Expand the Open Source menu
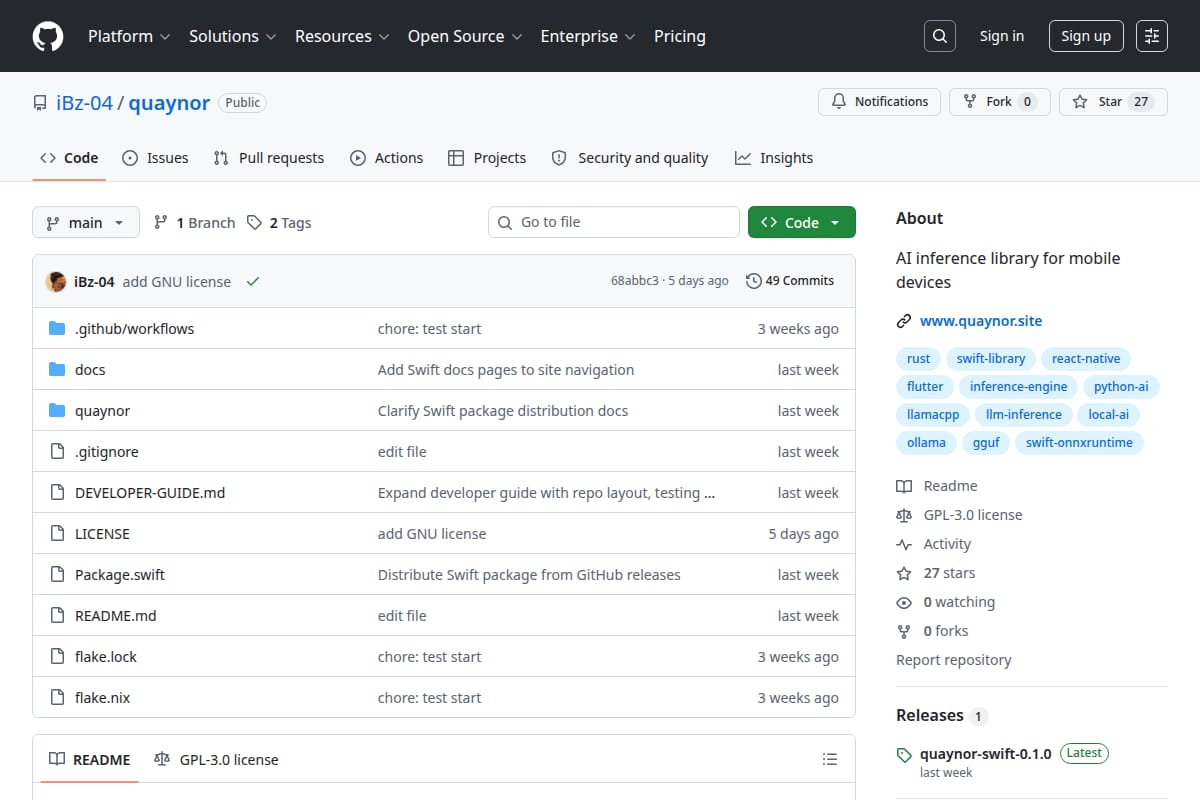The width and height of the screenshot is (1200, 800). coord(464,36)
